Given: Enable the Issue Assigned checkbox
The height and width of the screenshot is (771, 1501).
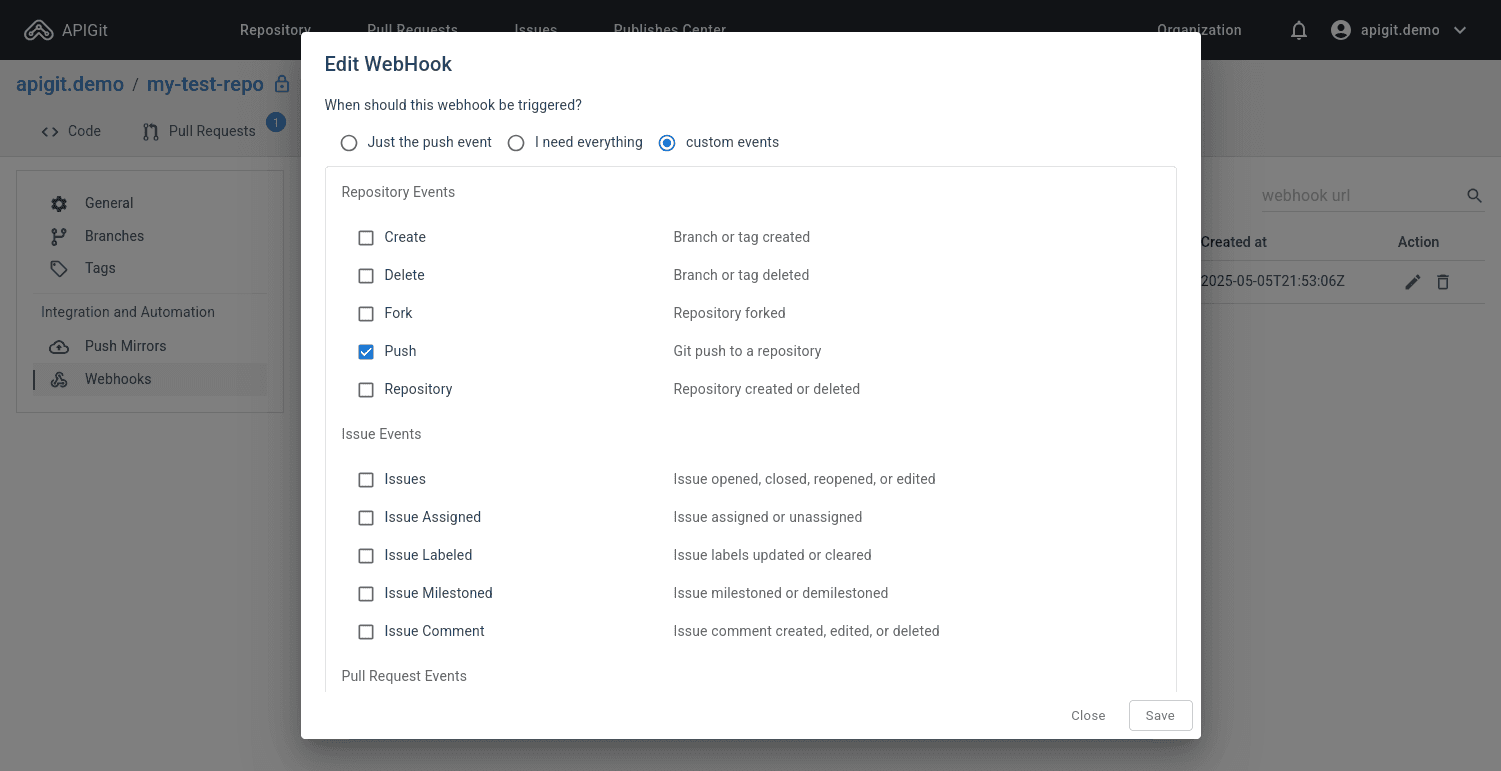Looking at the screenshot, I should pos(366,518).
